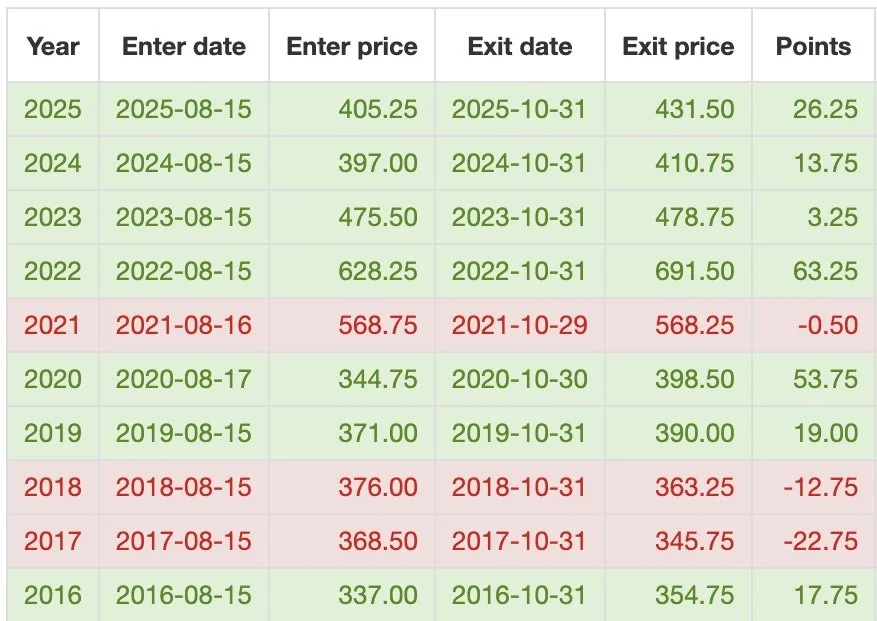Select the Exit price column header
877x621 pixels.
tap(678, 46)
